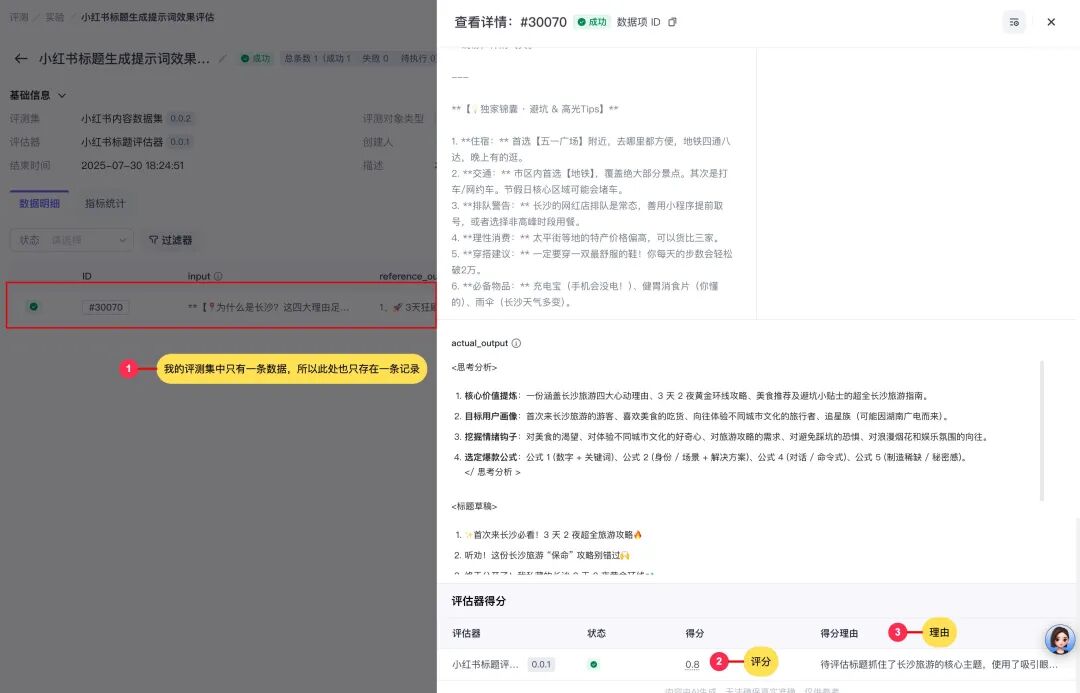Click the 评测 breadcrumb link
Image resolution: width=1080 pixels, height=693 pixels.
click(x=19, y=17)
